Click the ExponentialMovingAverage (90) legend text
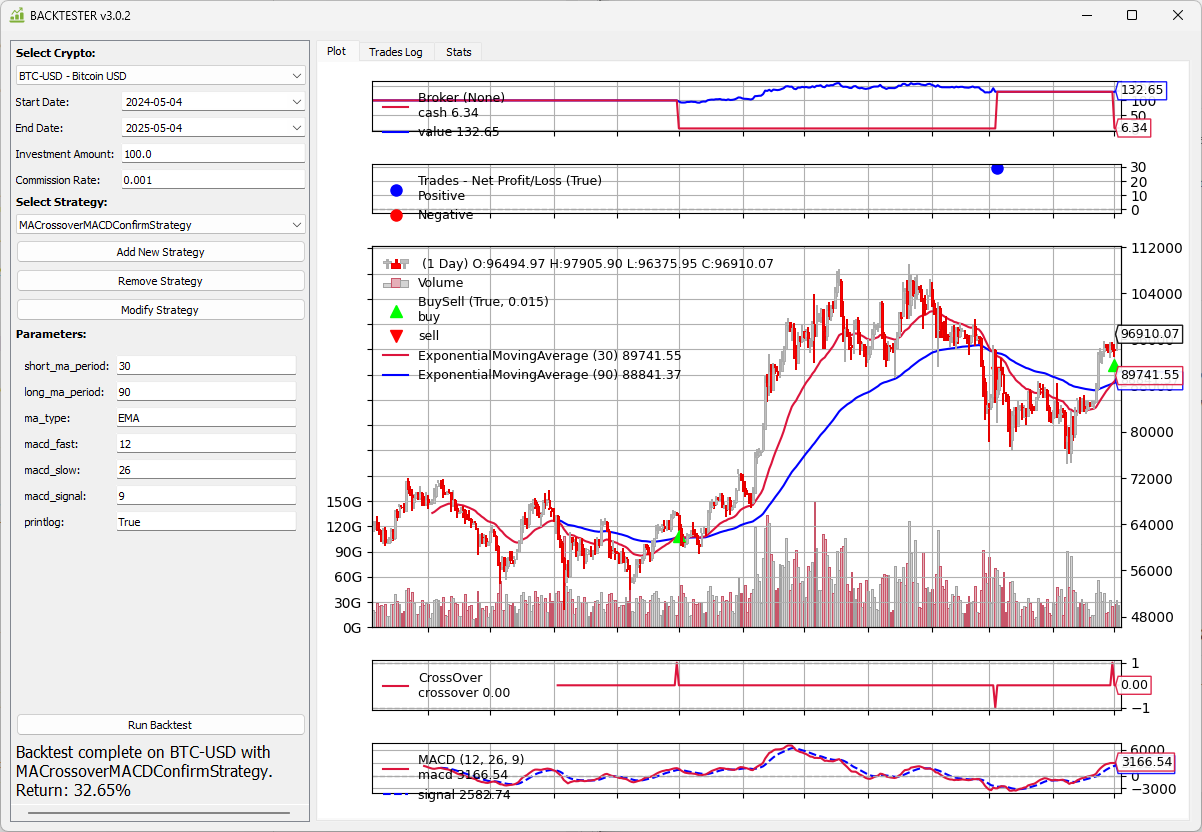 pyautogui.click(x=549, y=374)
